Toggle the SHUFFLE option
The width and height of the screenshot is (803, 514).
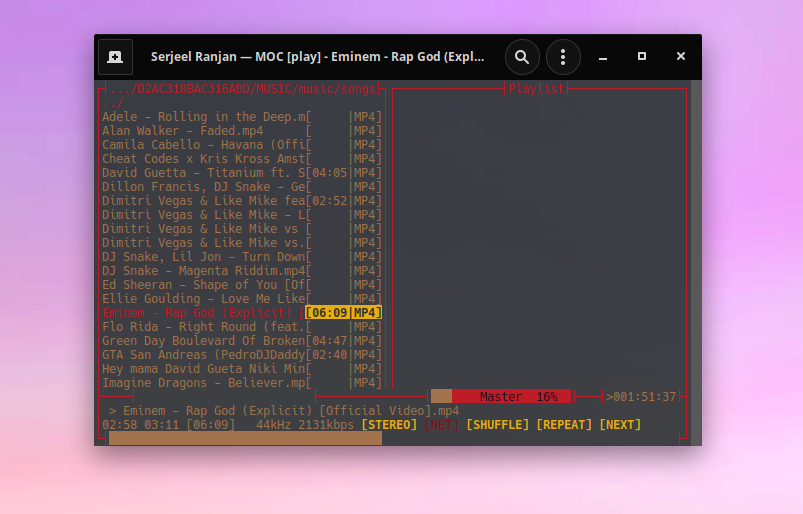[497, 425]
